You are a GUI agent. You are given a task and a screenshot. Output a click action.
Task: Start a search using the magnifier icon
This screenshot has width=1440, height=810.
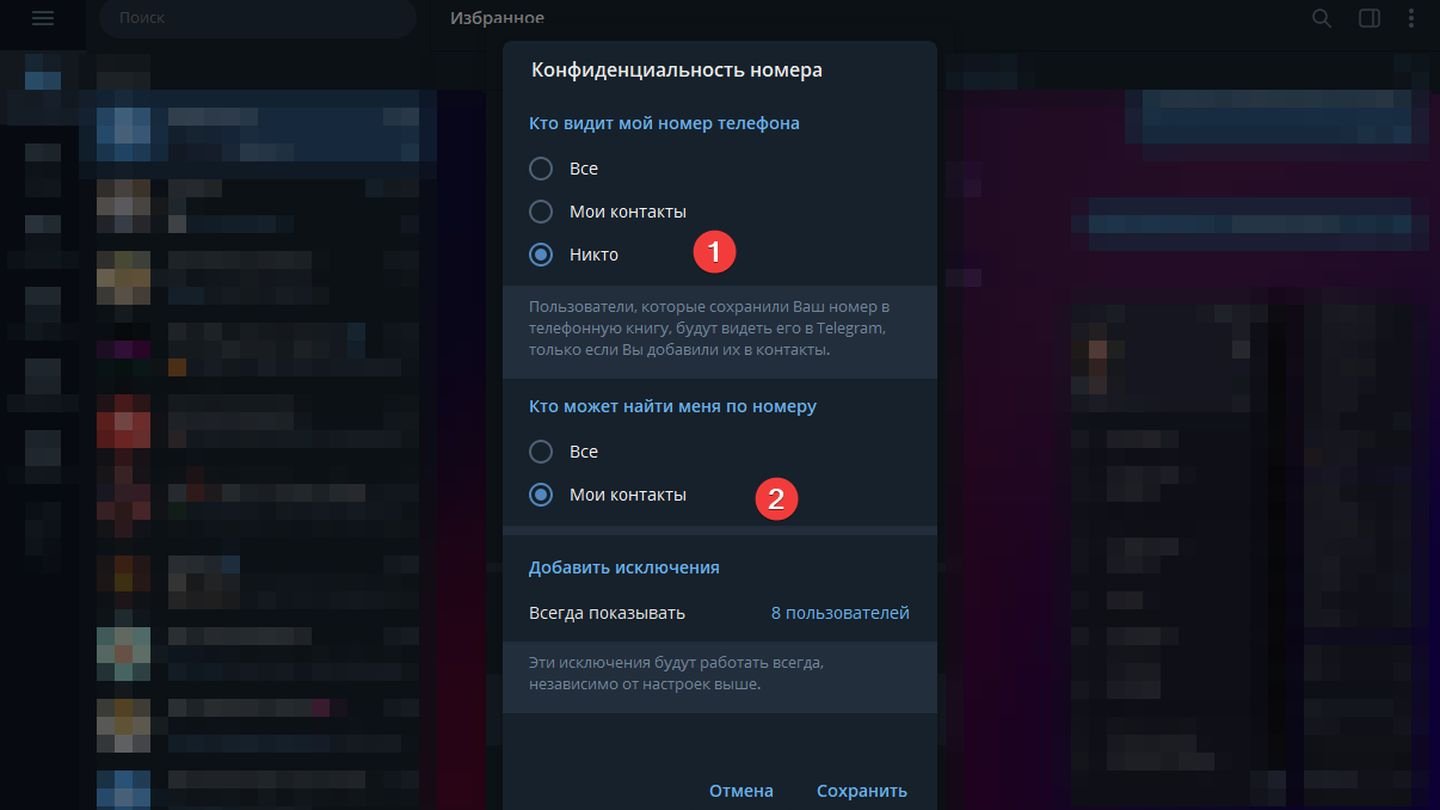[x=1321, y=18]
